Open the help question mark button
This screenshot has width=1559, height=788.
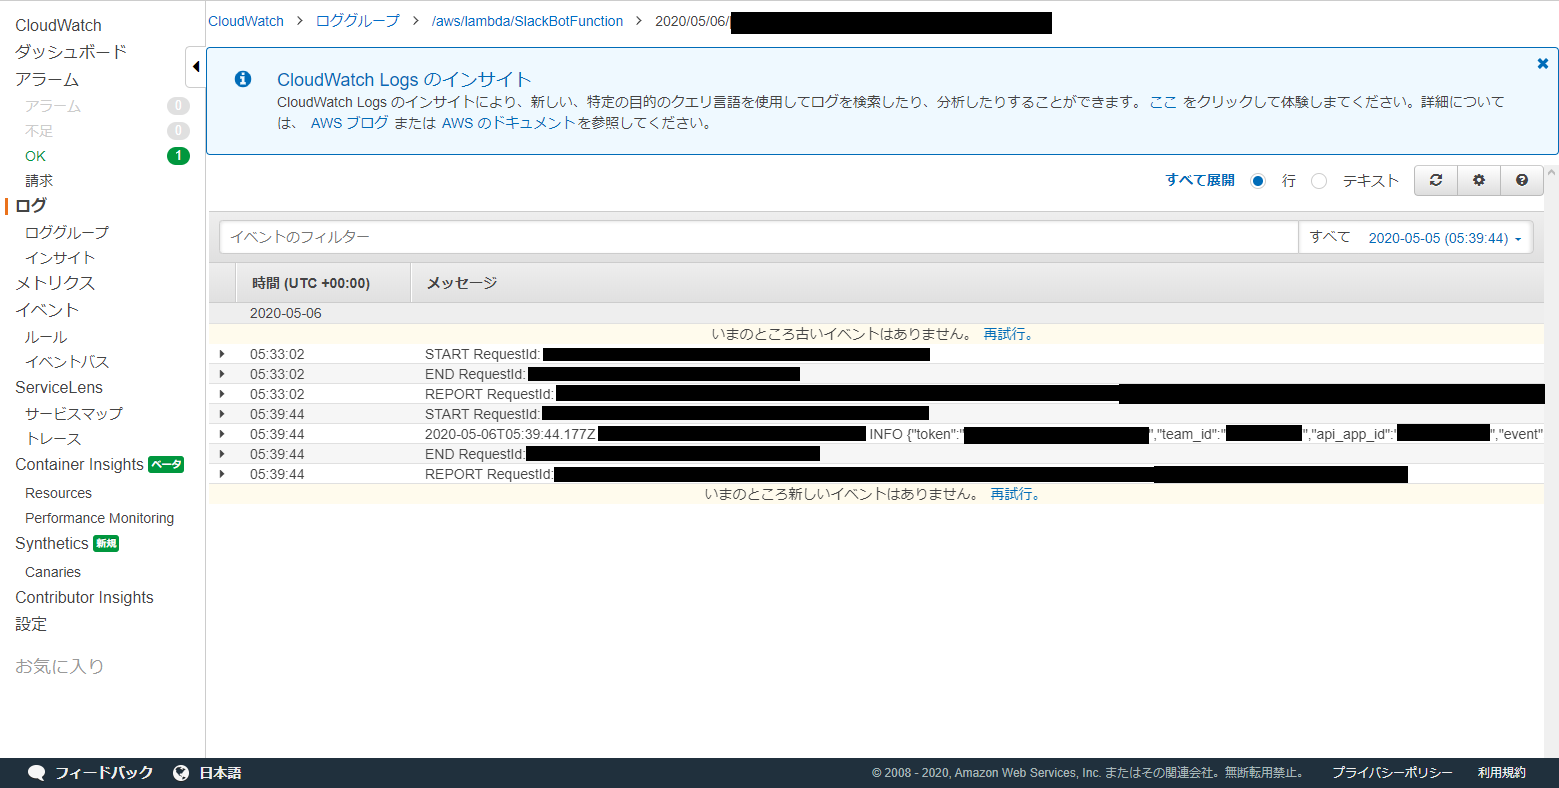pos(1522,180)
